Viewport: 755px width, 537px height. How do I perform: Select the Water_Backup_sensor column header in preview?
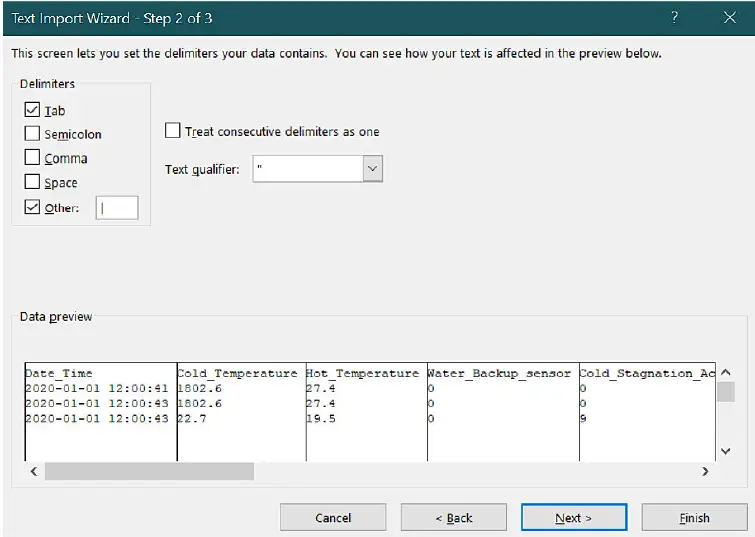499,373
